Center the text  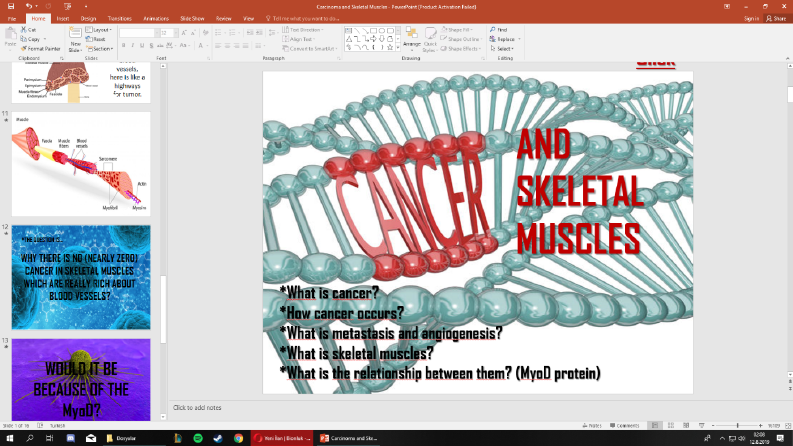coord(228,46)
